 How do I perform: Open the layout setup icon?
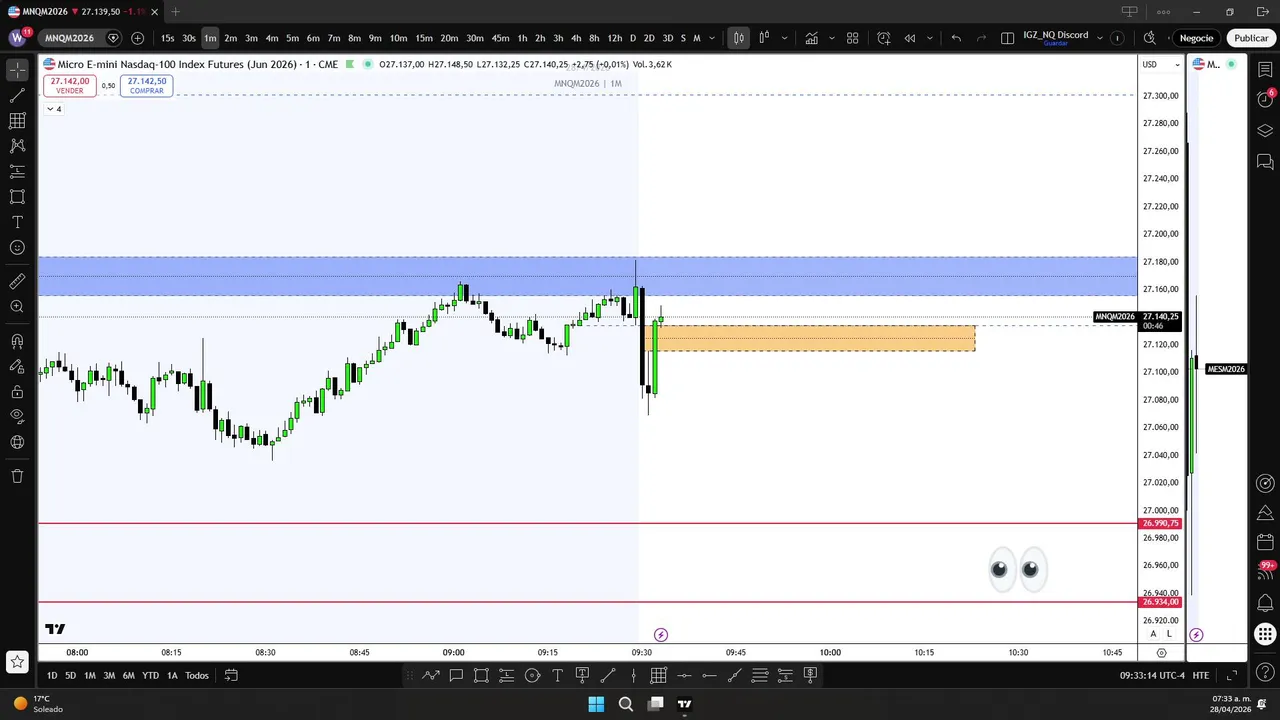pos(1007,38)
